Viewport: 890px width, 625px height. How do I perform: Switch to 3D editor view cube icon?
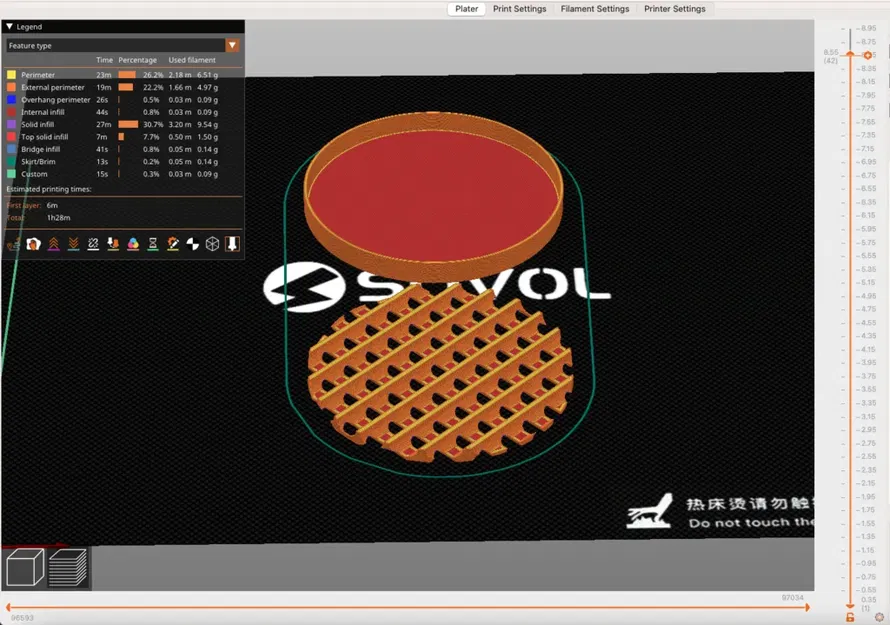pyautogui.click(x=25, y=567)
